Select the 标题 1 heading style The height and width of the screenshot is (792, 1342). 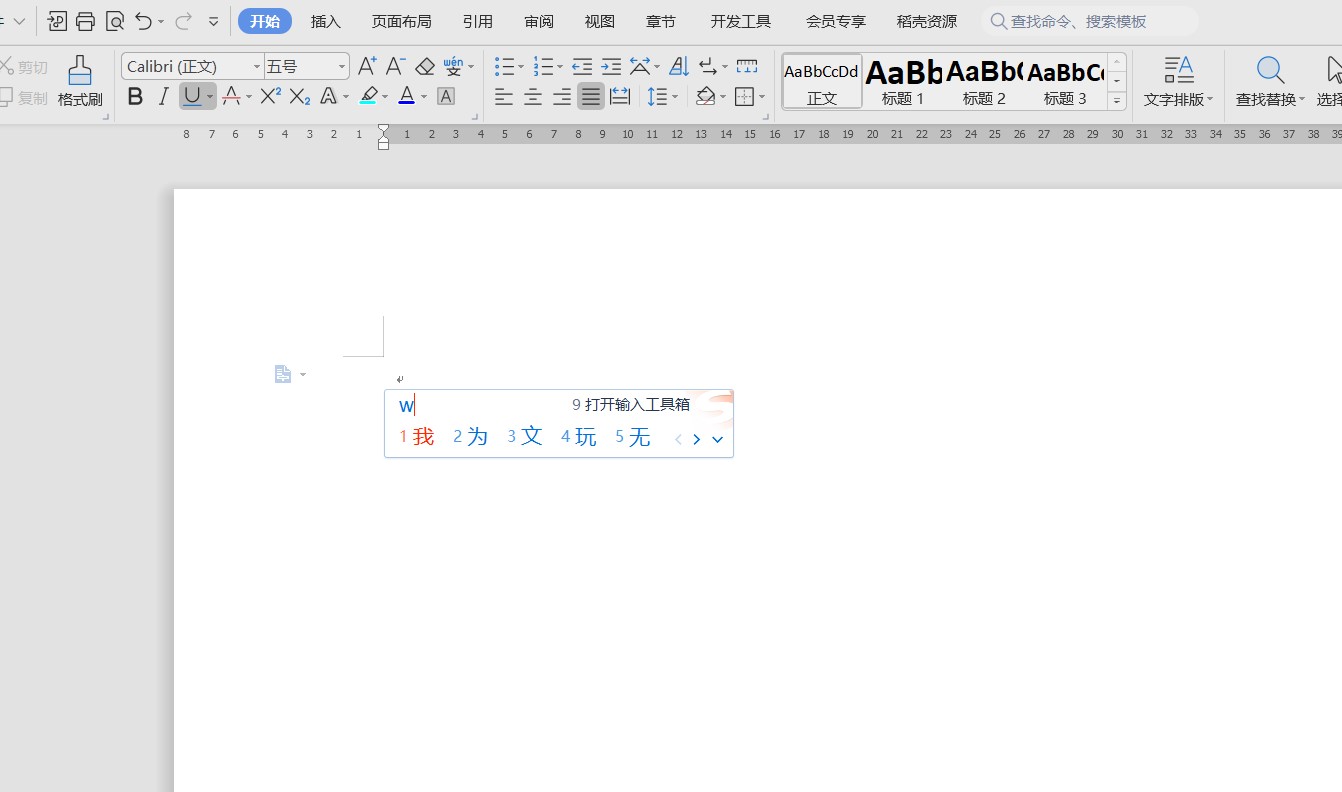click(903, 81)
